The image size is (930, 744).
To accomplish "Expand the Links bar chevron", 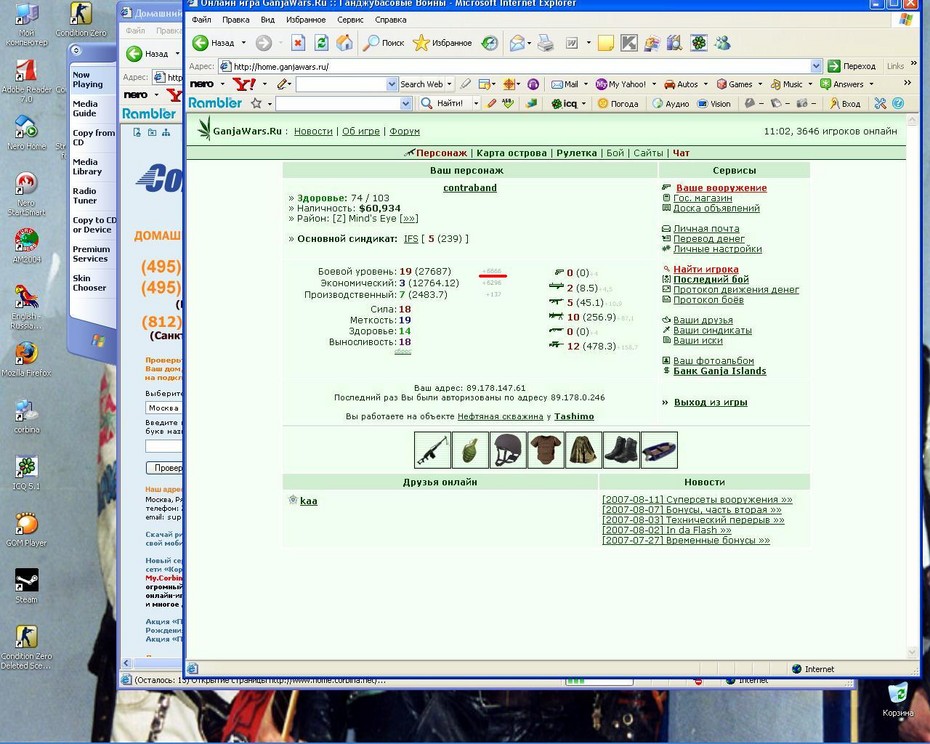I will click(914, 63).
